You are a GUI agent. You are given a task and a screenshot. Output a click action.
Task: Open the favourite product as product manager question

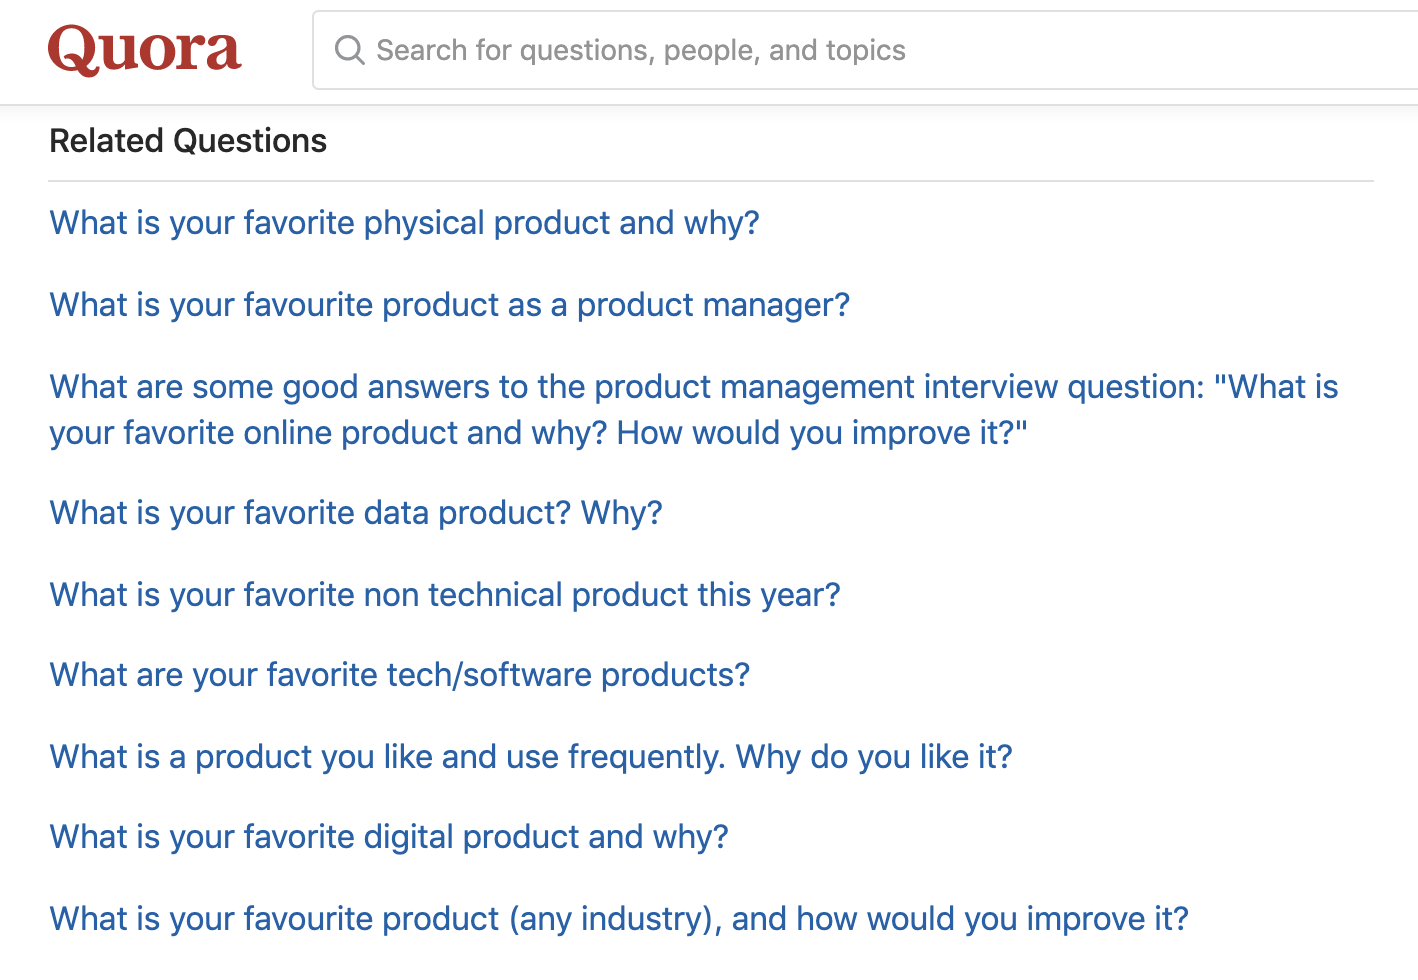tap(449, 304)
